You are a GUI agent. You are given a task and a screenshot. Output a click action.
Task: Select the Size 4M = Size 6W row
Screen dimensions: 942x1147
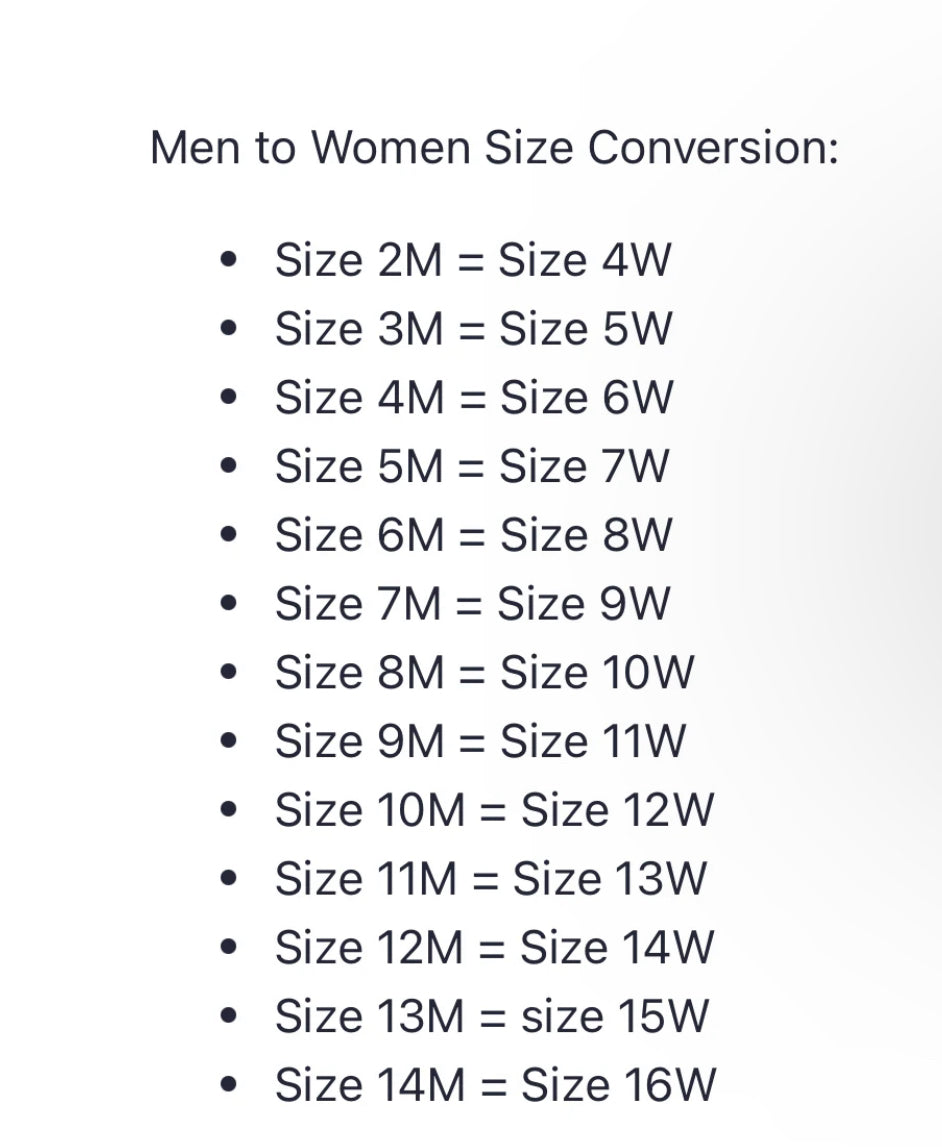point(474,398)
